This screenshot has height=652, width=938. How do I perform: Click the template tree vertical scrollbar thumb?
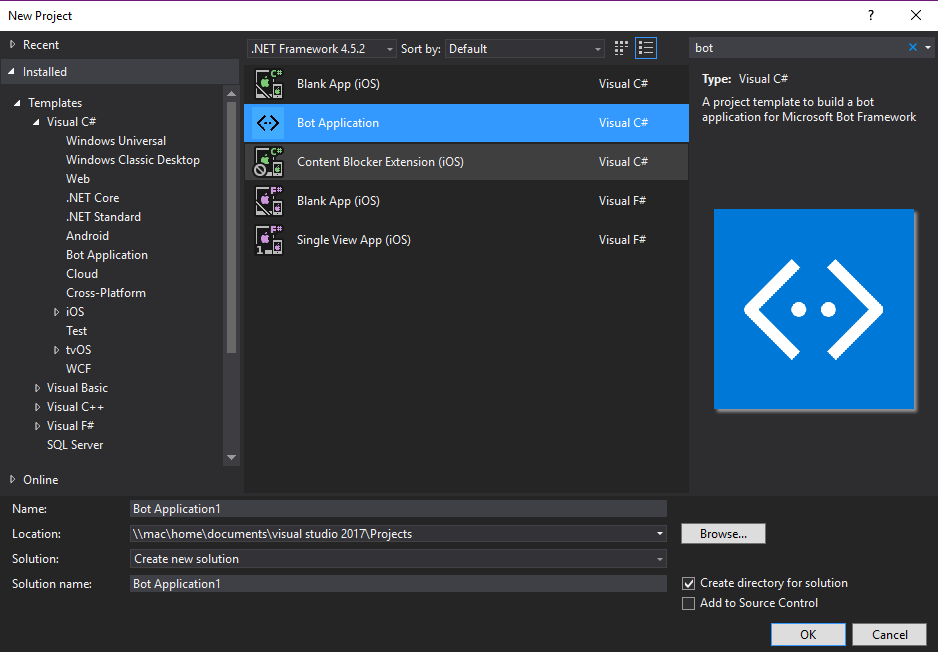(x=232, y=227)
